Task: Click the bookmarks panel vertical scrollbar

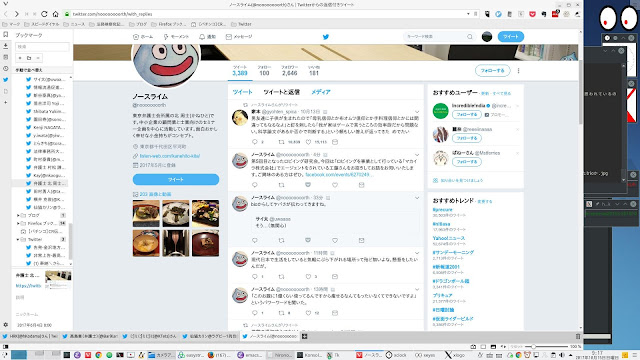Action: click(x=71, y=241)
